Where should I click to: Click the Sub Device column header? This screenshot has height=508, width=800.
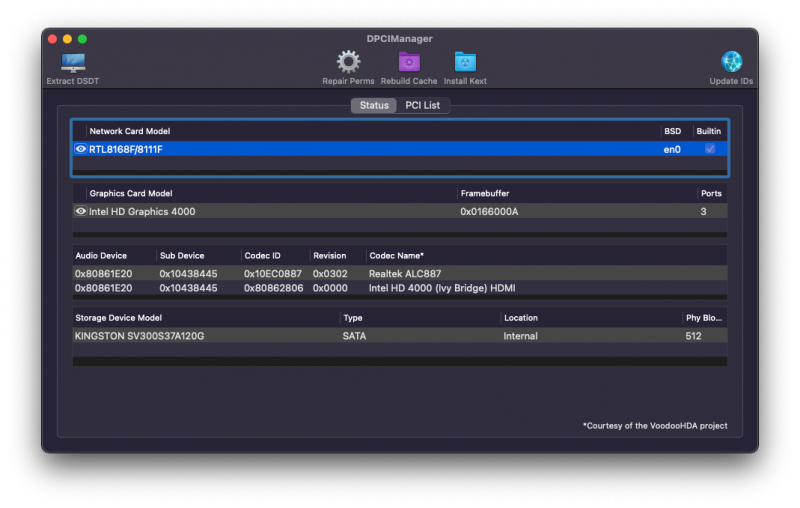pos(182,256)
